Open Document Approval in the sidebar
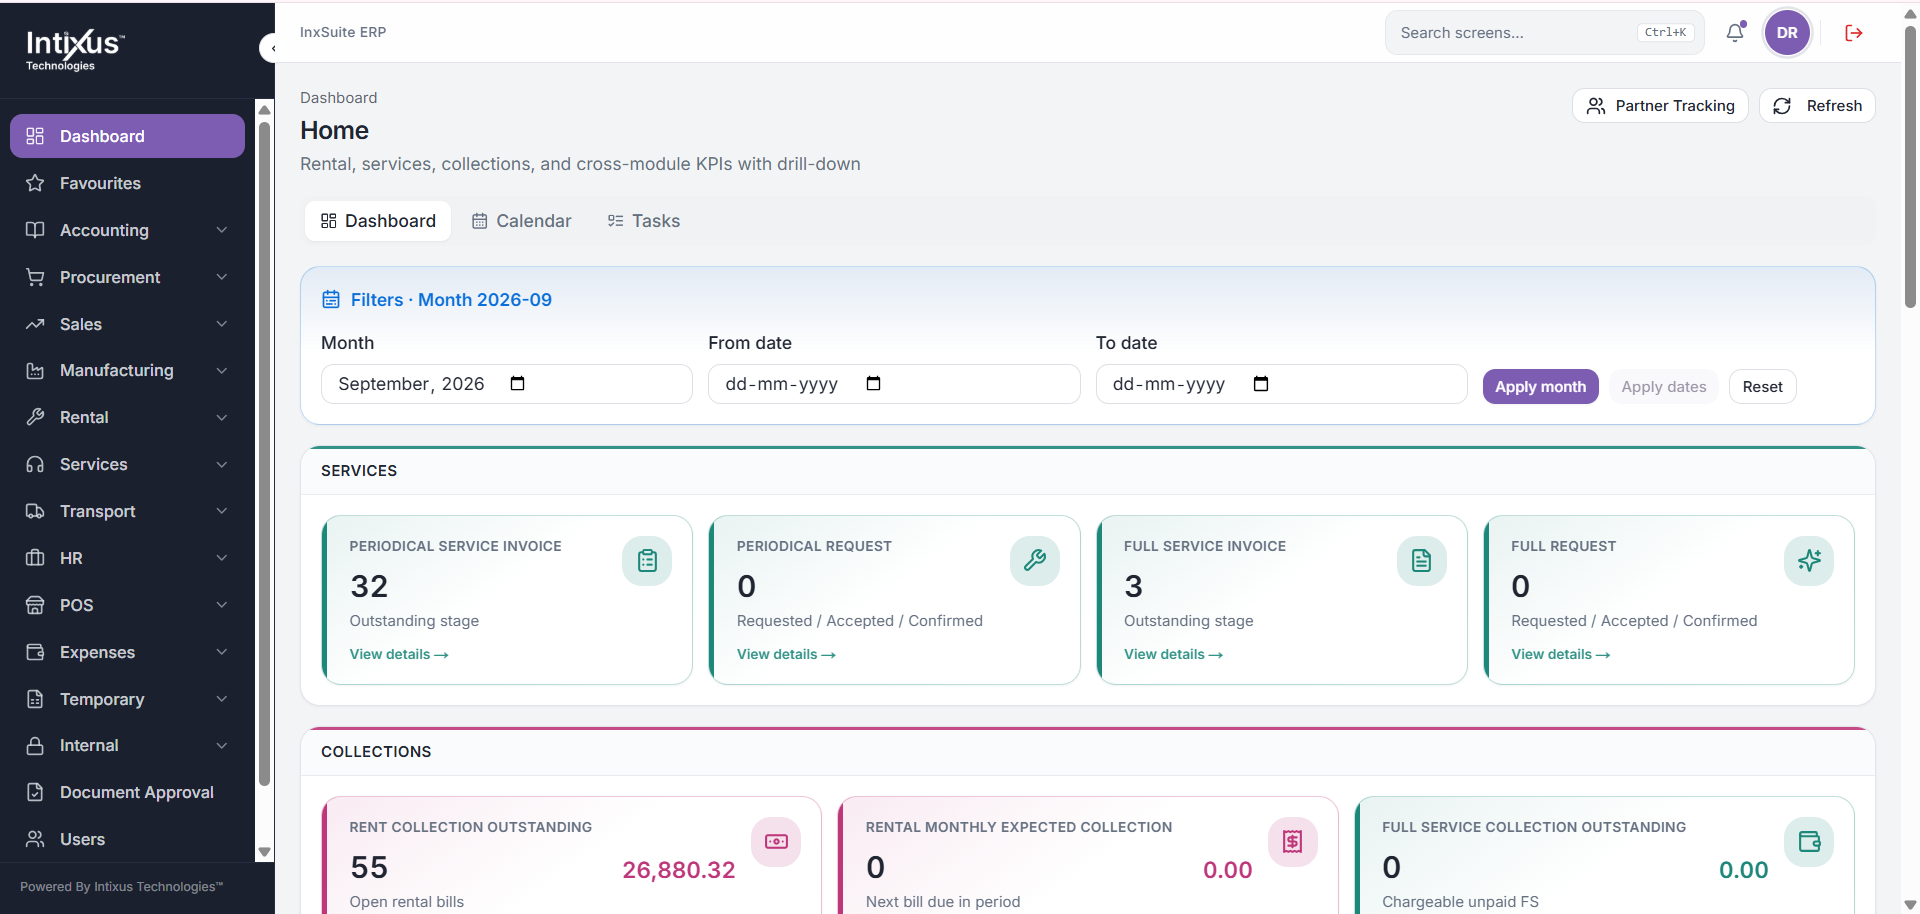Image resolution: width=1920 pixels, height=914 pixels. pyautogui.click(x=127, y=792)
